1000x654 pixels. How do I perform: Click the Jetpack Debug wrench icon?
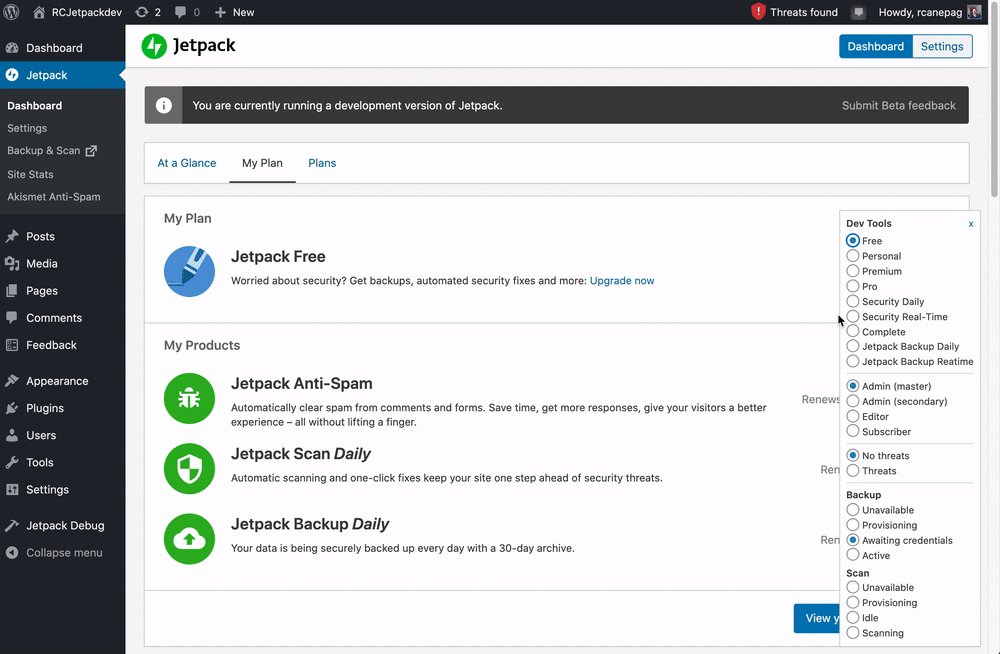[x=12, y=526]
